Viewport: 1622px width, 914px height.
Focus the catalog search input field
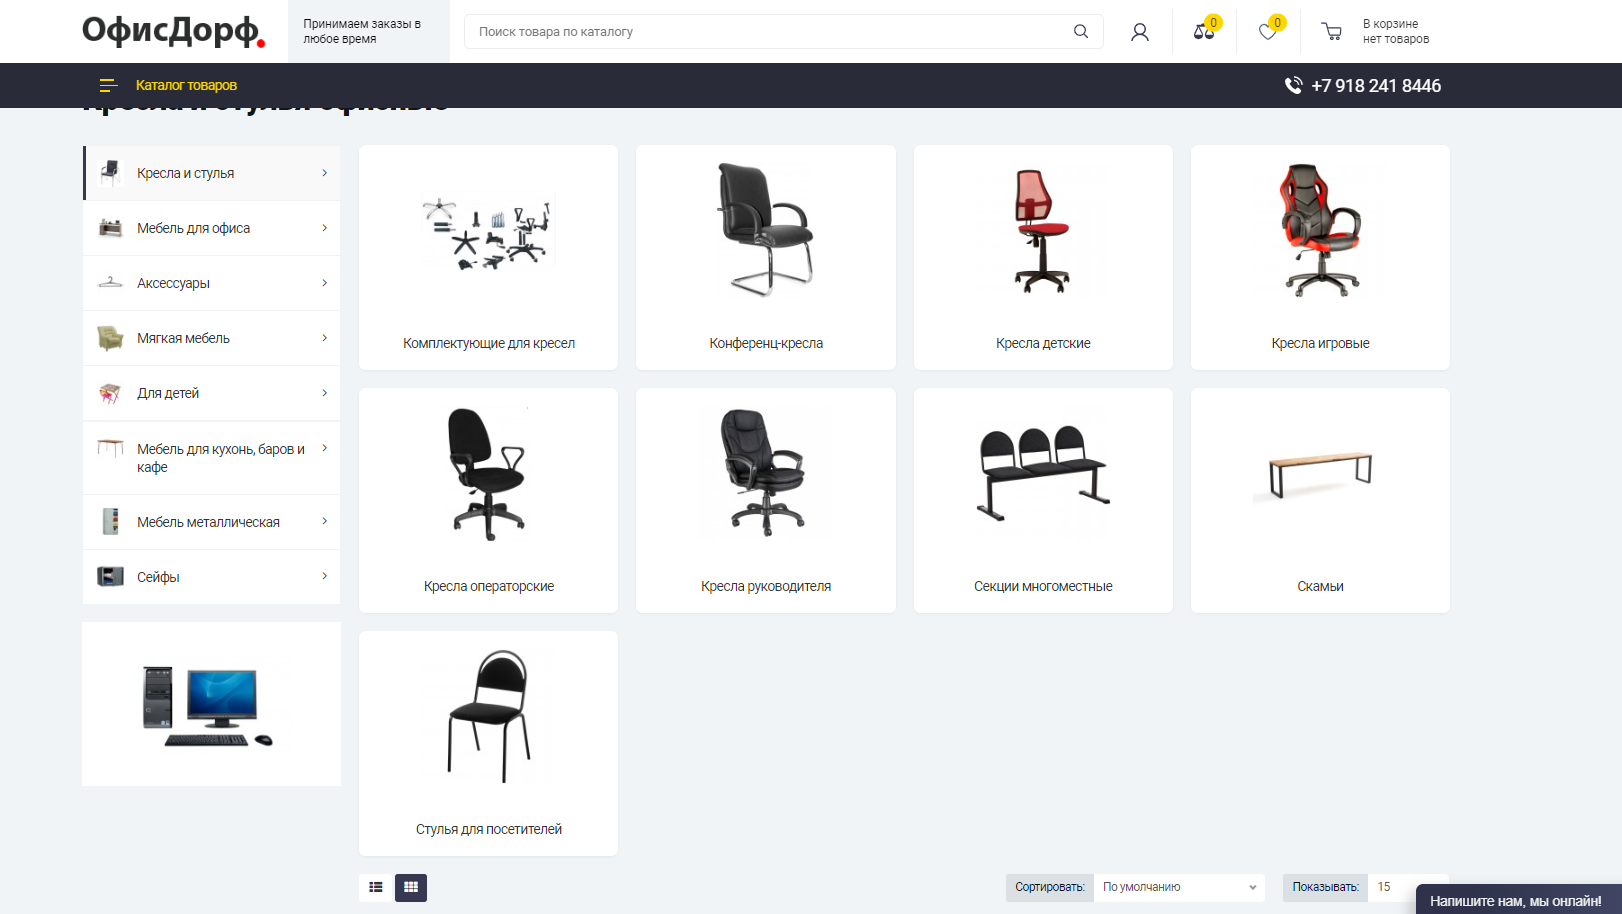click(x=770, y=31)
